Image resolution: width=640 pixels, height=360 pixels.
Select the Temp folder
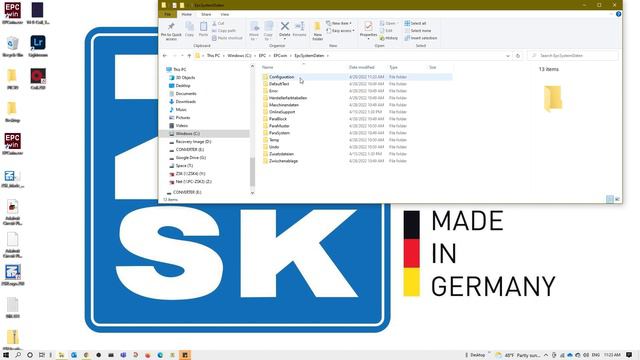click(274, 140)
